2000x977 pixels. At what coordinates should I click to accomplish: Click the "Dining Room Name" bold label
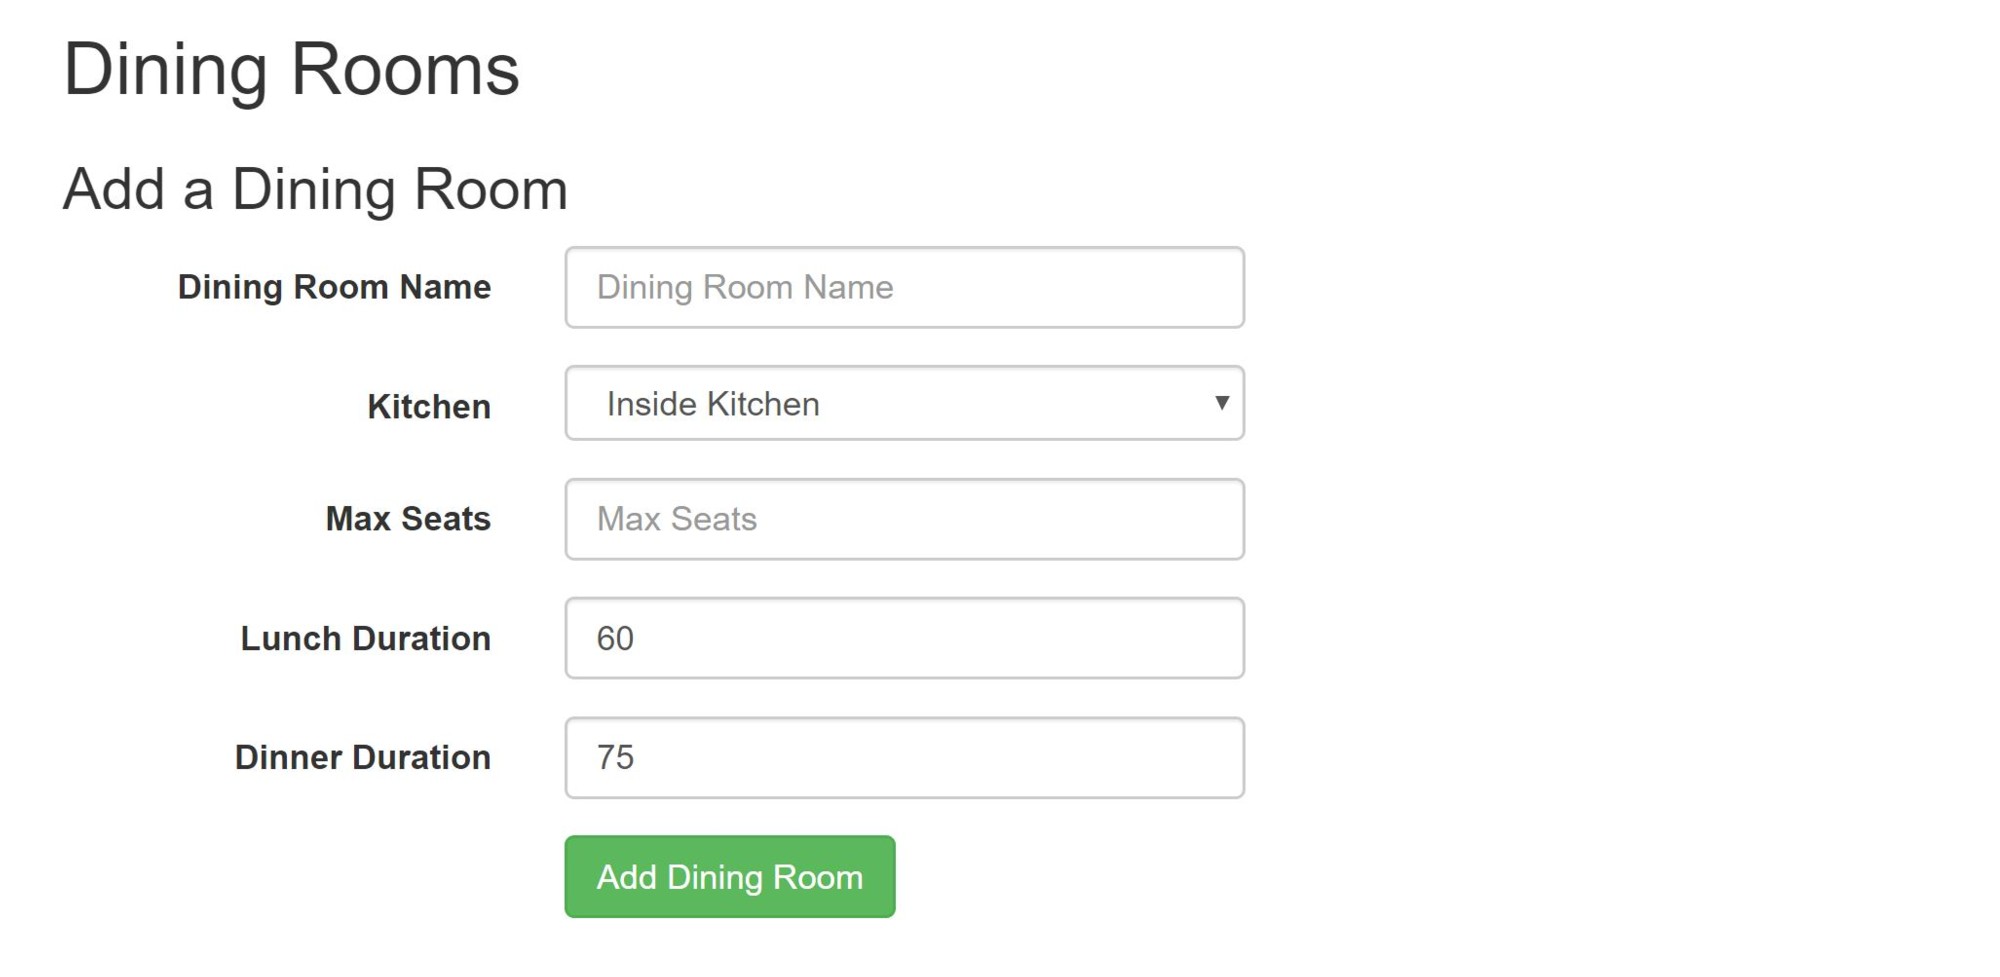point(334,288)
